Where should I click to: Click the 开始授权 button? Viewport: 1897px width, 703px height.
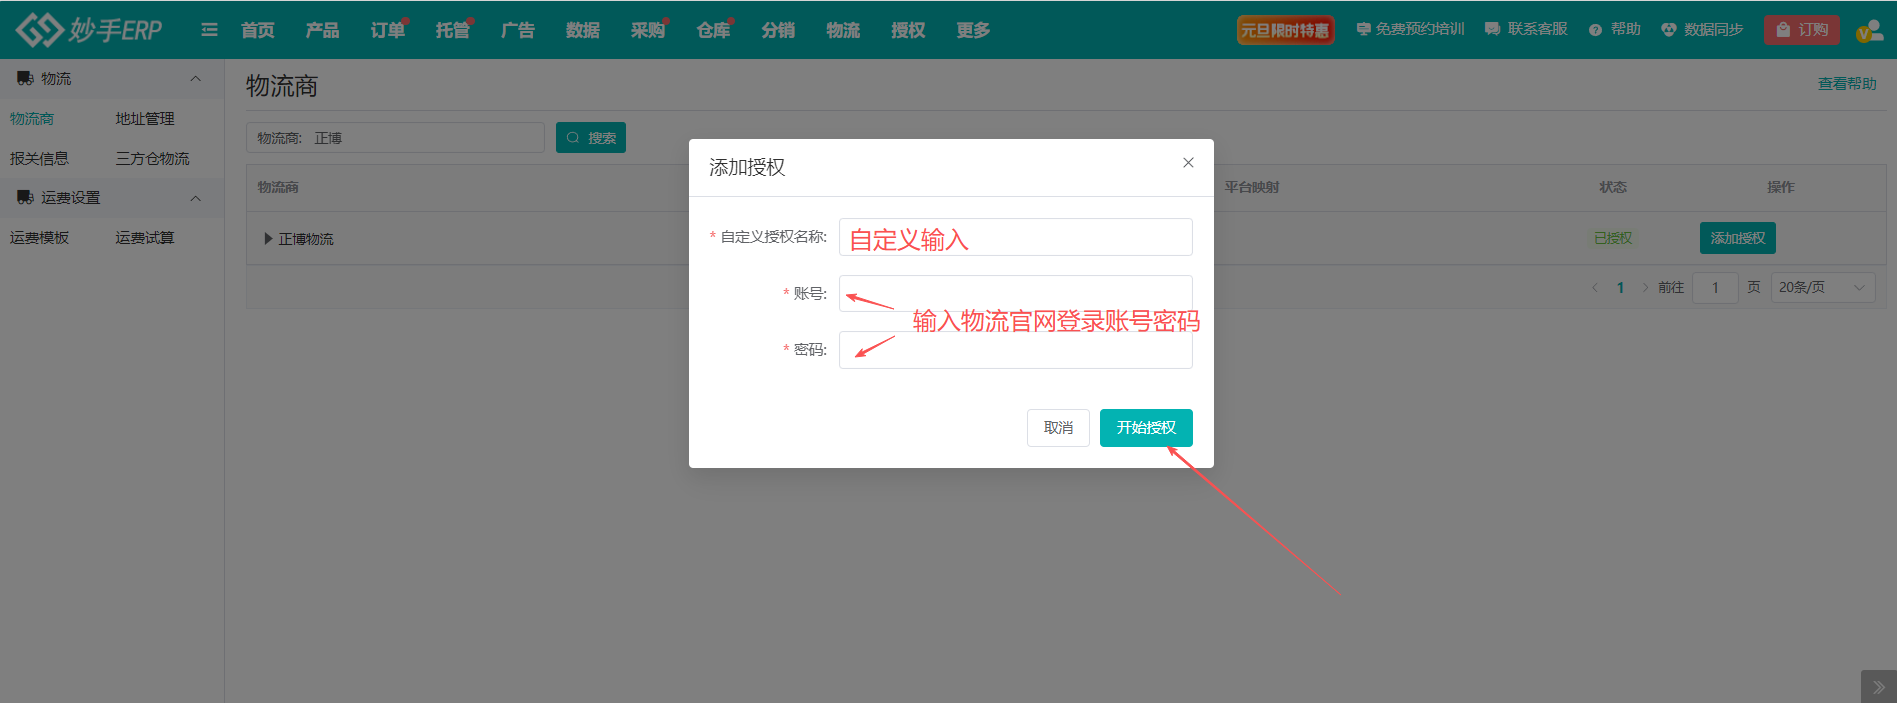[1145, 428]
